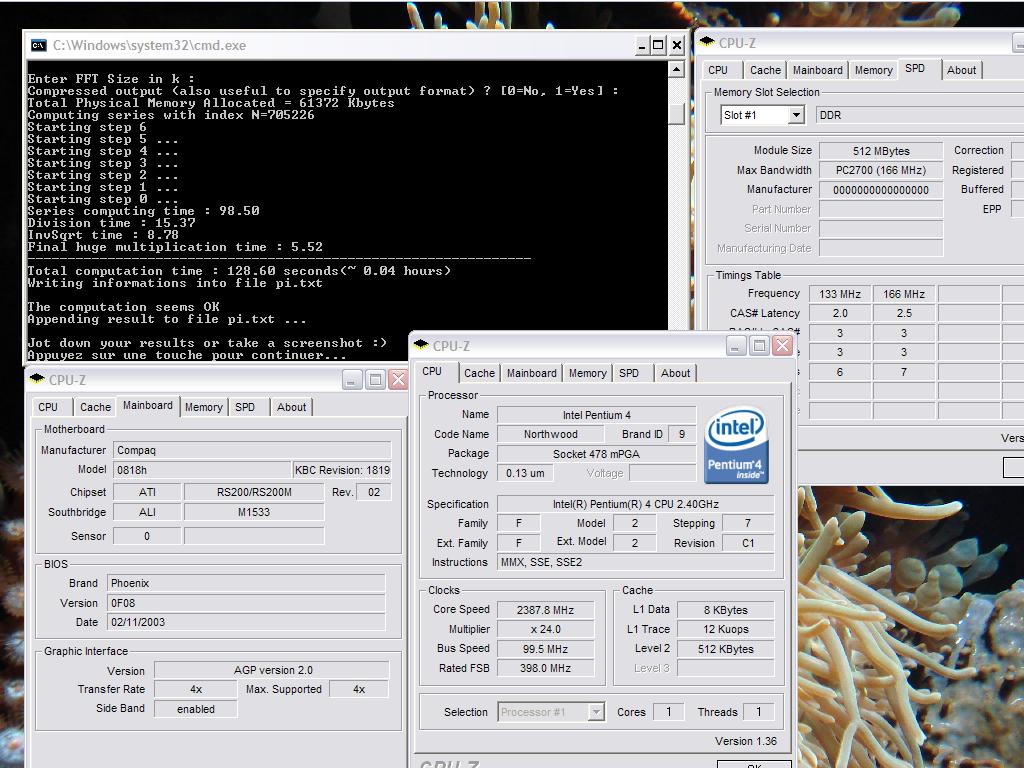Click the motherboard Model field 0818h
Screen dimensions: 1024x768
point(202,470)
